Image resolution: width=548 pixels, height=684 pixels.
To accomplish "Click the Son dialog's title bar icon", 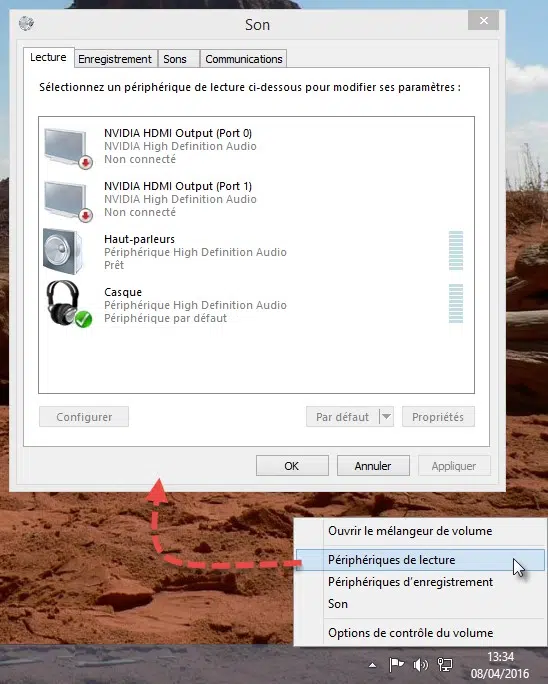I will coord(27,23).
